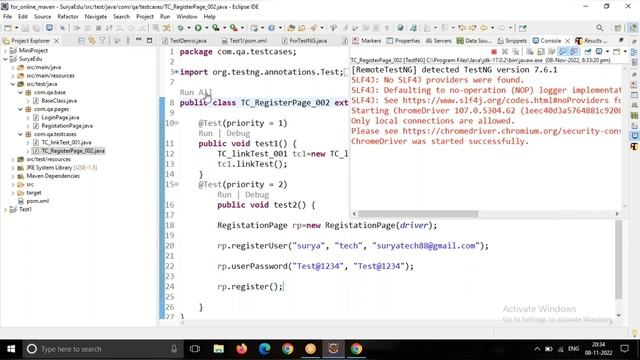The width and height of the screenshot is (640, 360).
Task: Toggle show console on standard output
Action: [562, 52]
